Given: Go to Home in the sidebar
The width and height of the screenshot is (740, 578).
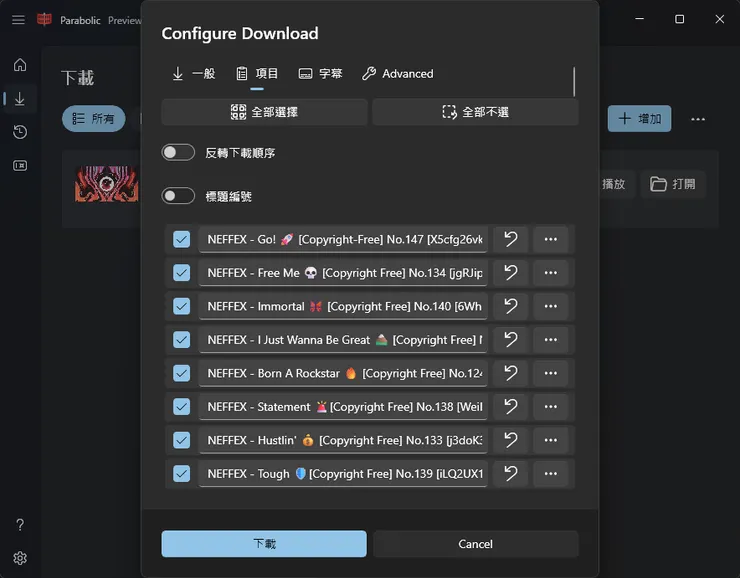Looking at the screenshot, I should pyautogui.click(x=20, y=65).
